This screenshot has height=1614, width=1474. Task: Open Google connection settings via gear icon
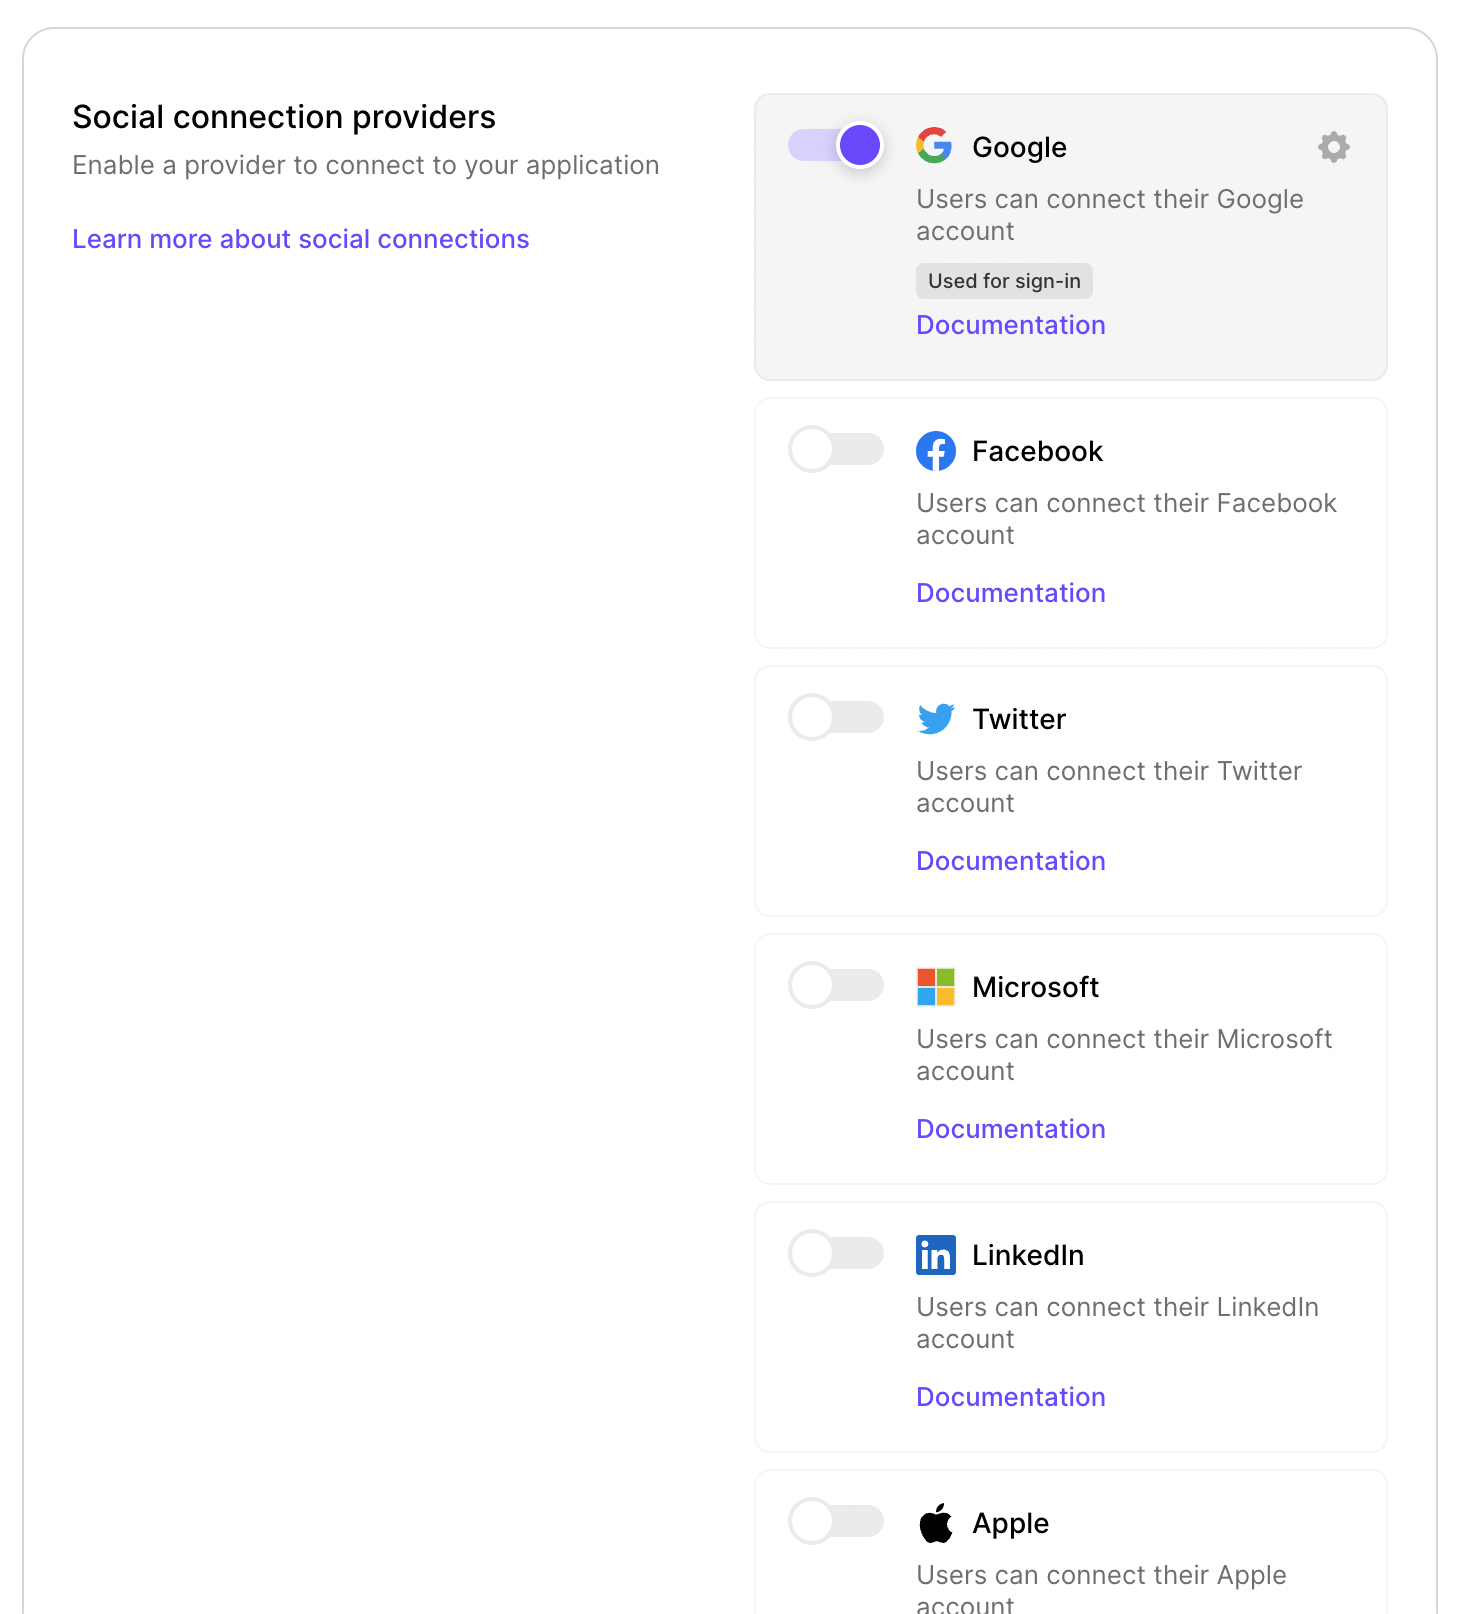(1333, 147)
